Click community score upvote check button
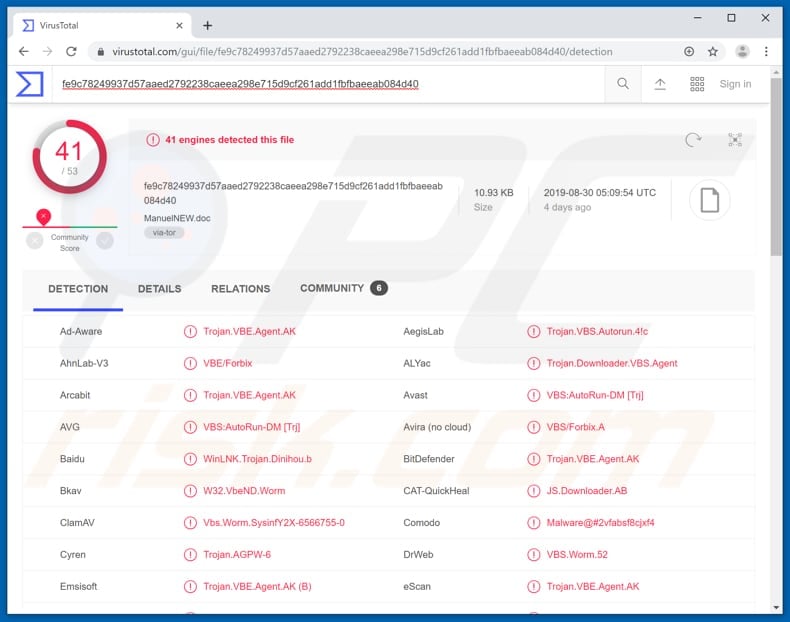This screenshot has width=790, height=622. click(105, 241)
